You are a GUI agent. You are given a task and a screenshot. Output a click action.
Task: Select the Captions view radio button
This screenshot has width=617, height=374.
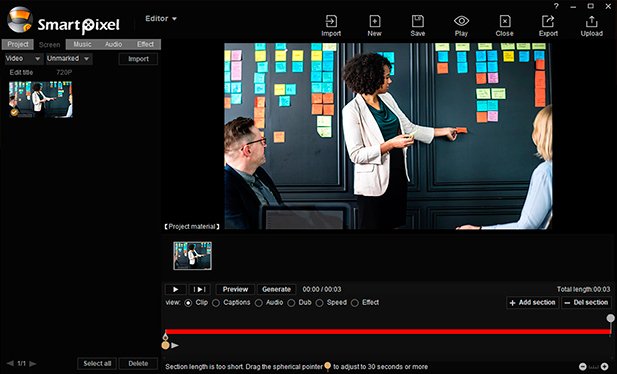pos(216,303)
